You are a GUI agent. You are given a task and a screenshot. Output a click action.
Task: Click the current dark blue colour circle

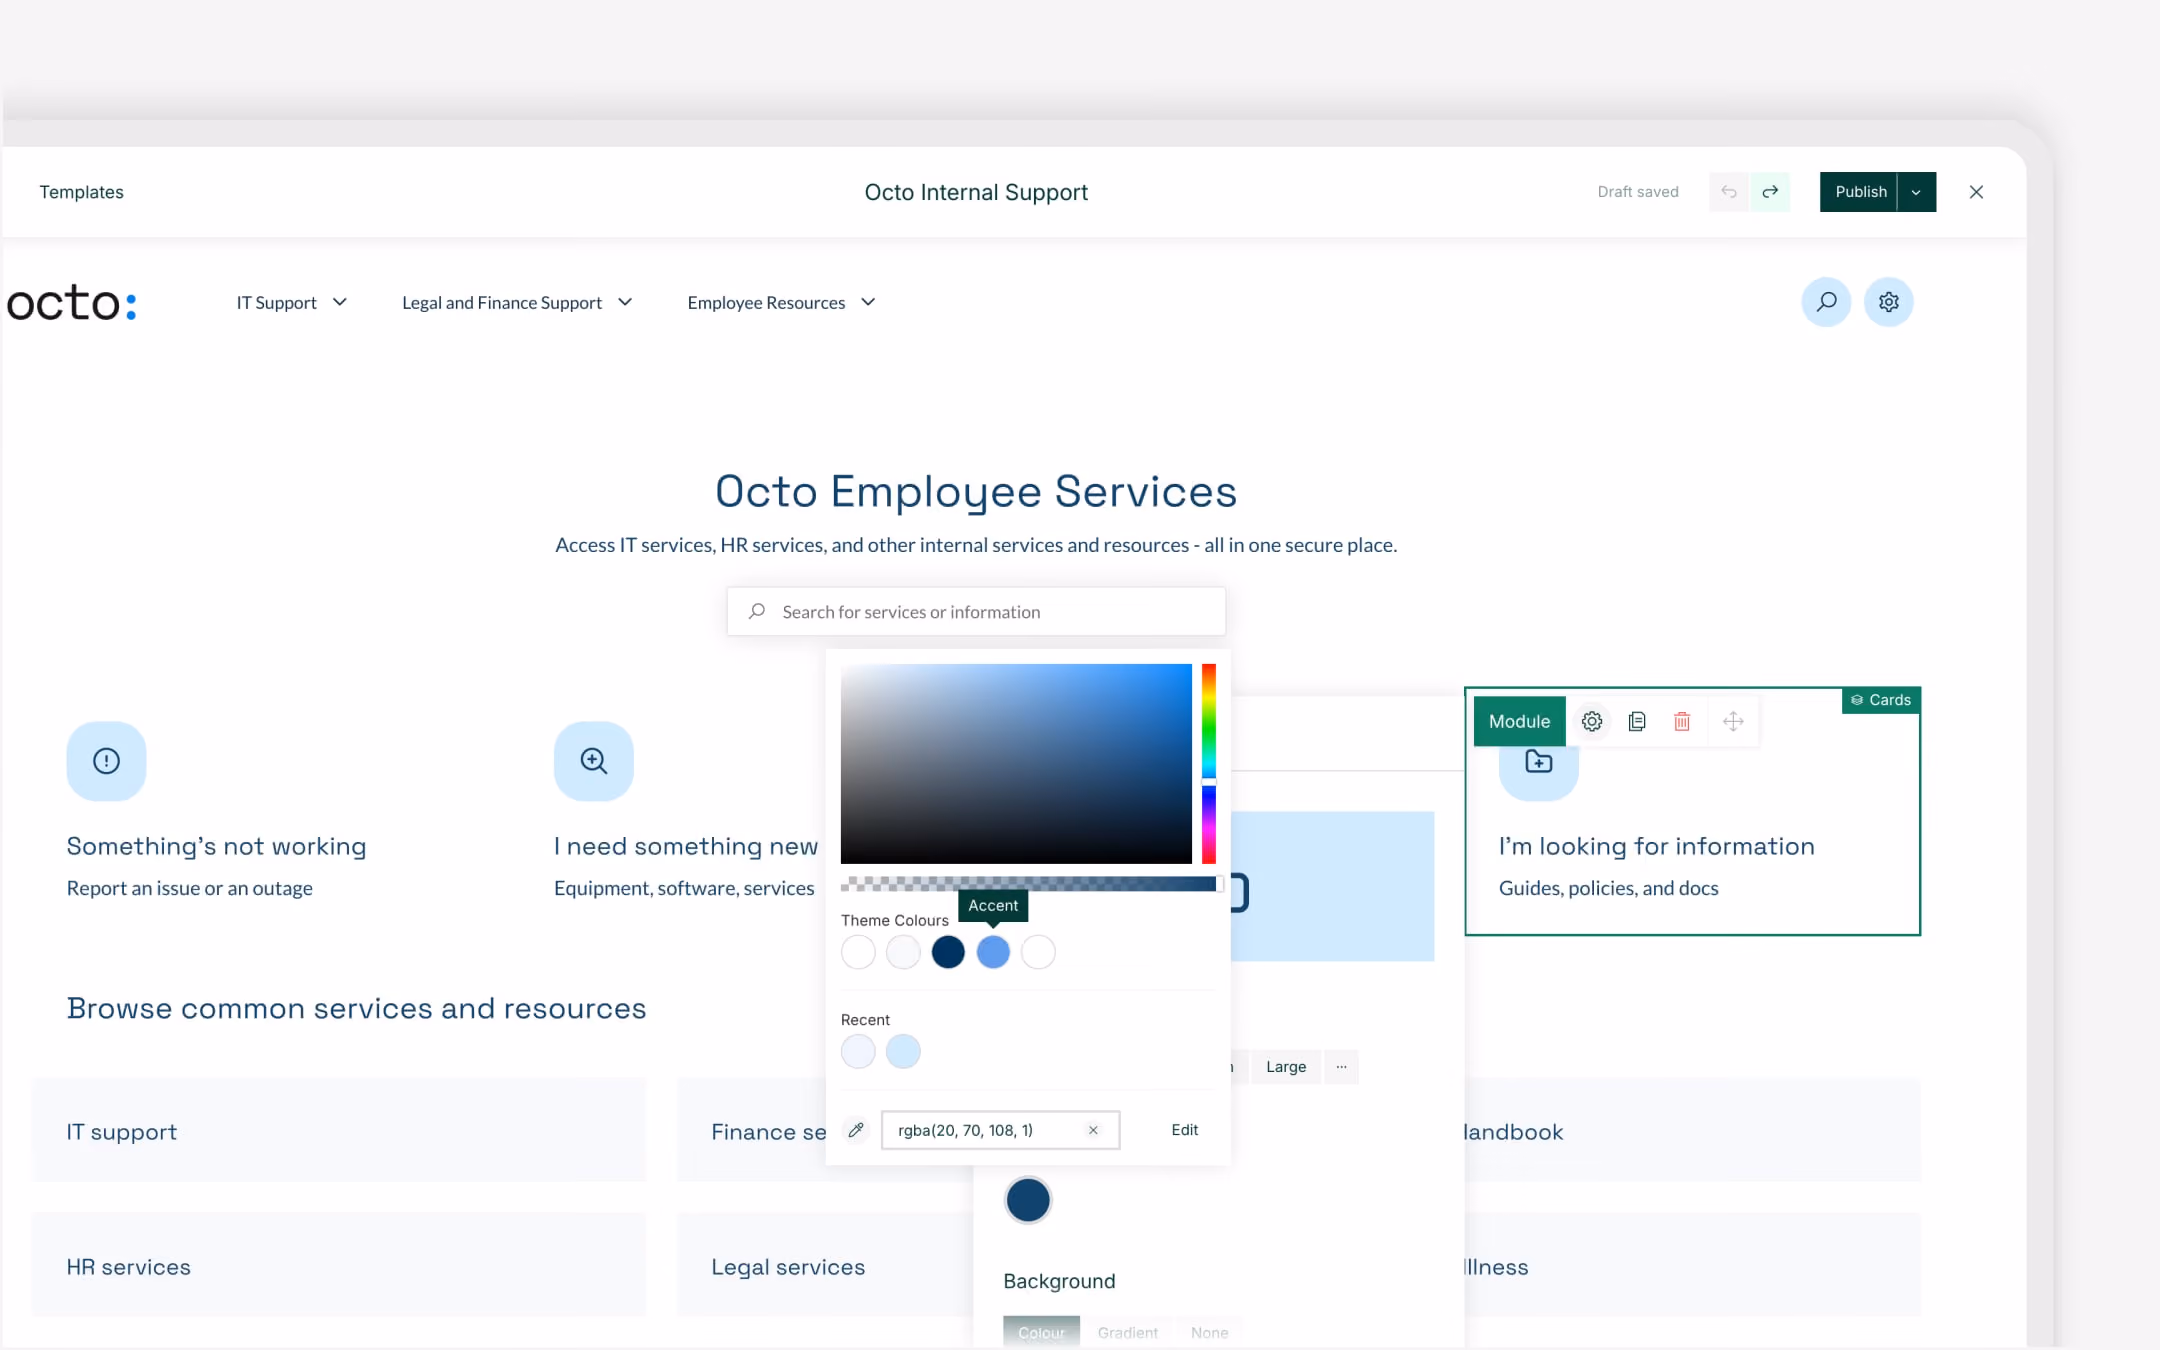coord(1027,1200)
